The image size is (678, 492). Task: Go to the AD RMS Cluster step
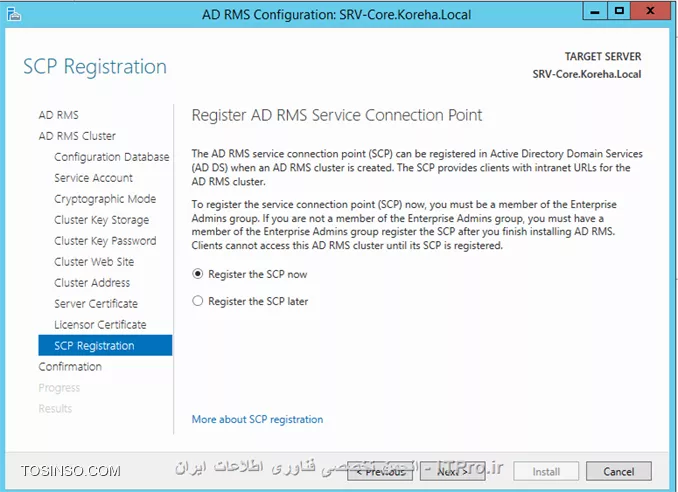(x=77, y=136)
